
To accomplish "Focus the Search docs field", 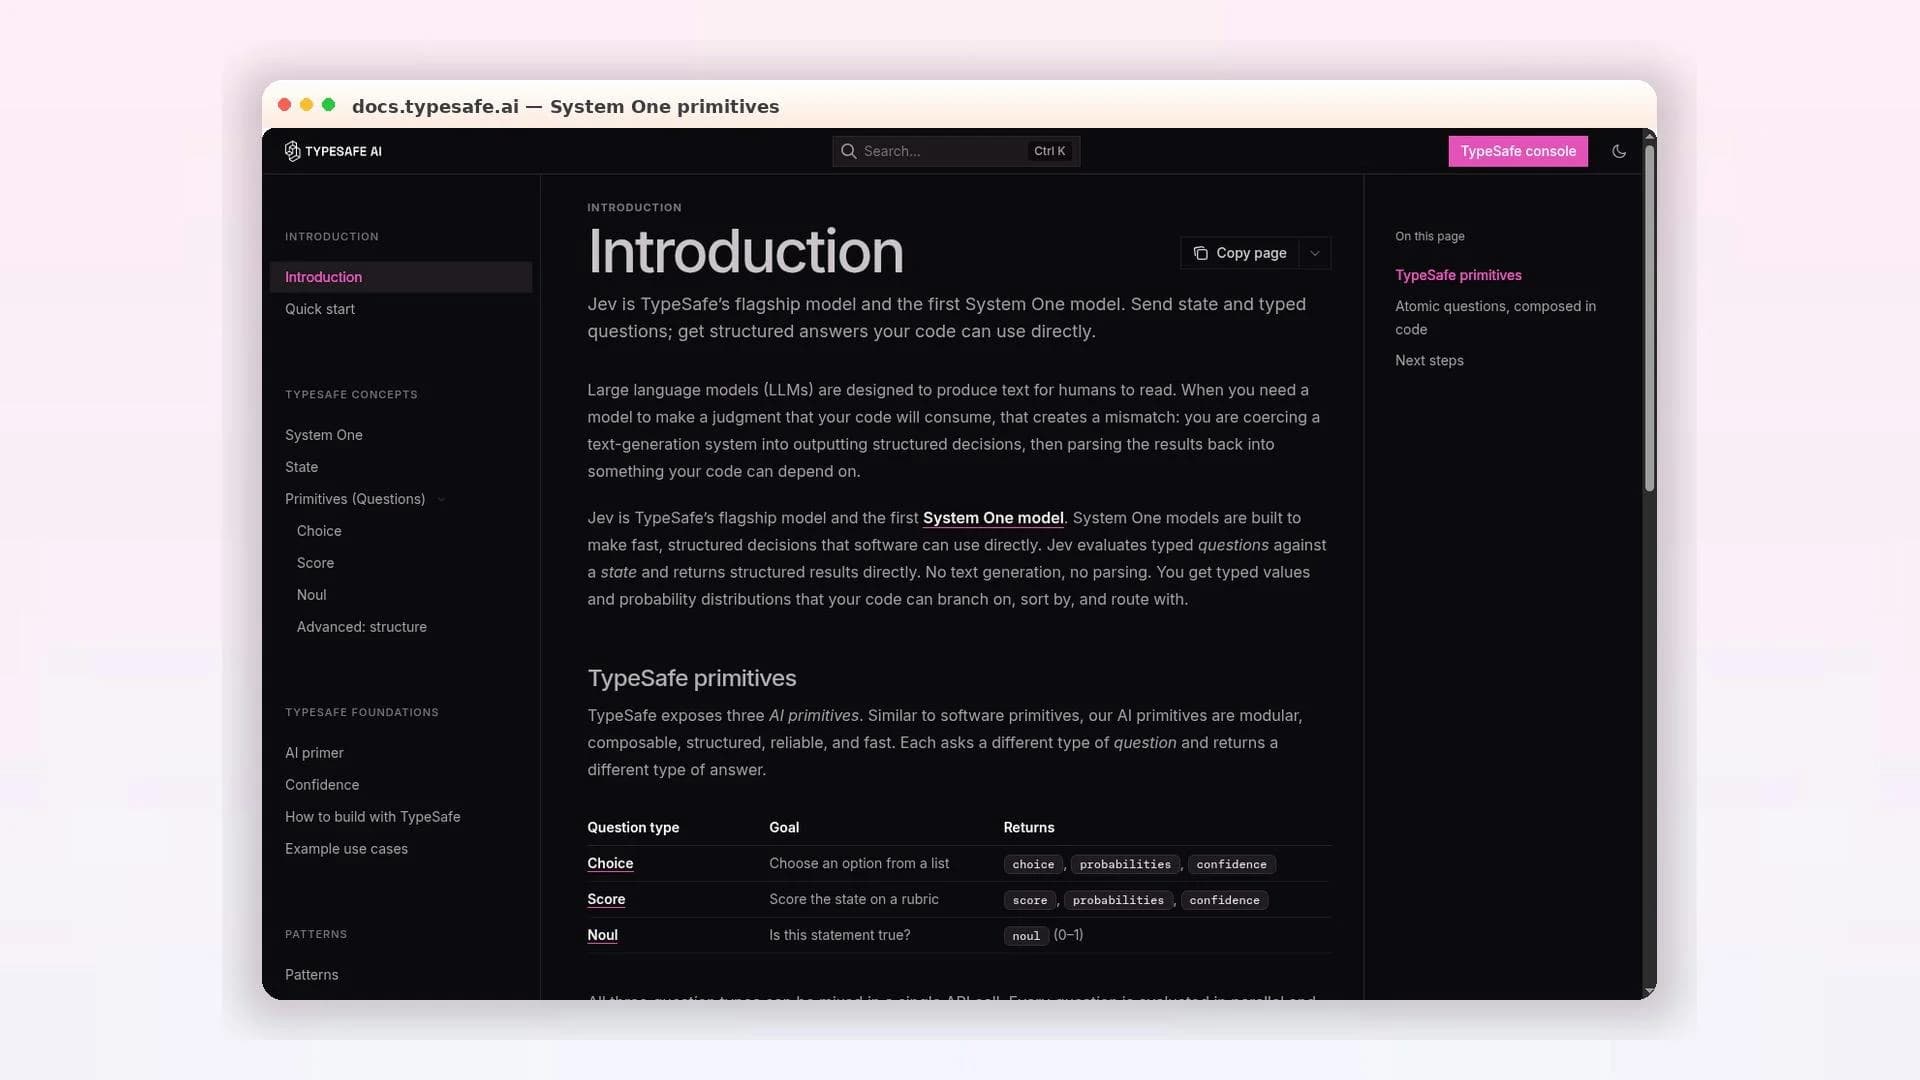I will coord(955,151).
